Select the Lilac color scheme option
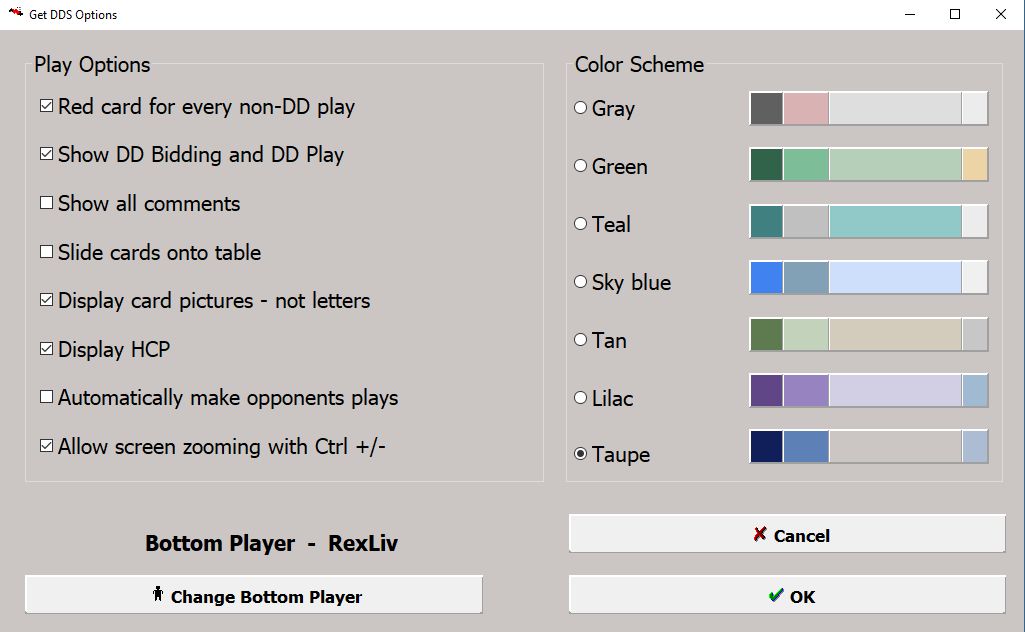Viewport: 1025px width, 632px height. pyautogui.click(x=580, y=398)
